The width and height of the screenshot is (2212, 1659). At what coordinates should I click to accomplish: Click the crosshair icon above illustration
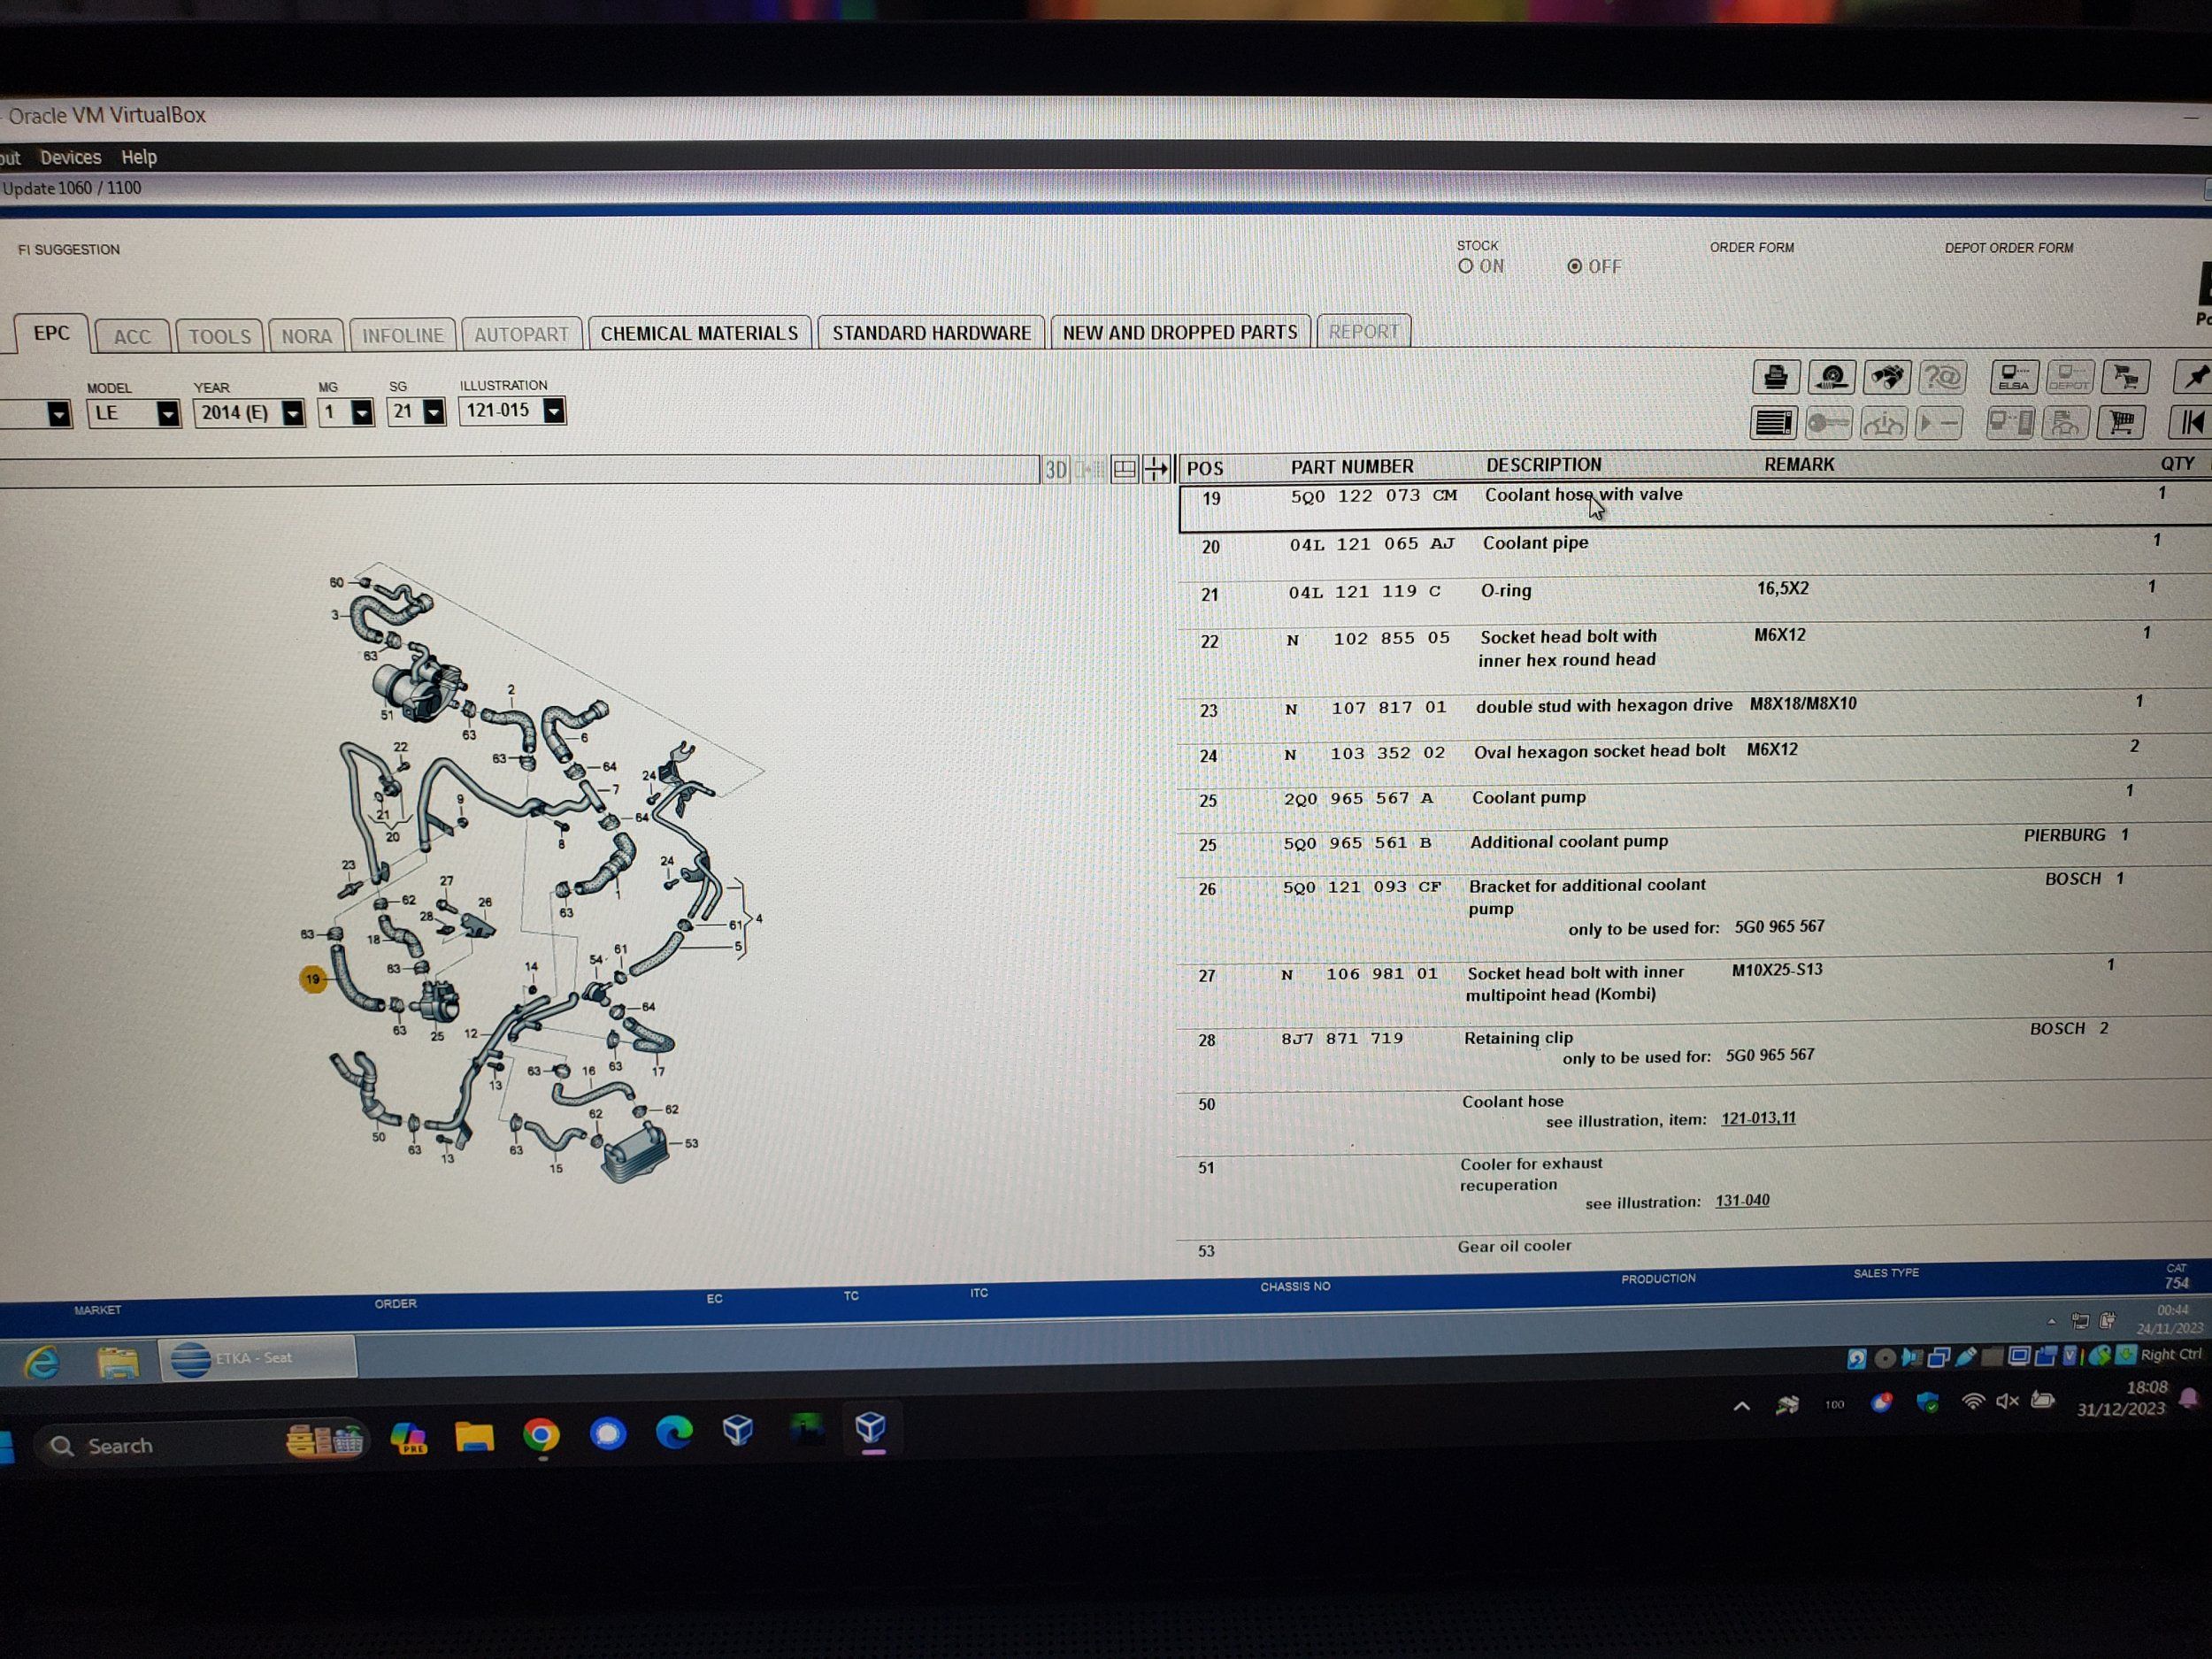coord(1156,468)
